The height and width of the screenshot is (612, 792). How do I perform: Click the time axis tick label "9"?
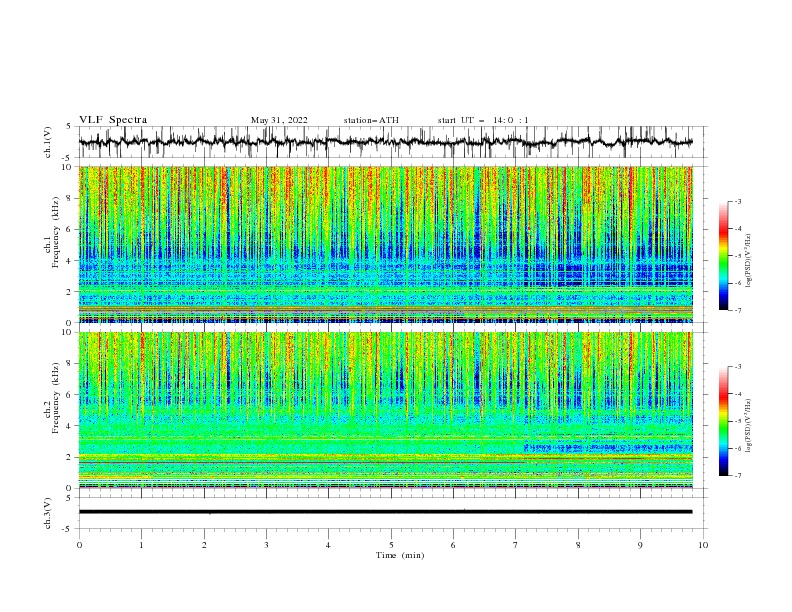coord(640,545)
